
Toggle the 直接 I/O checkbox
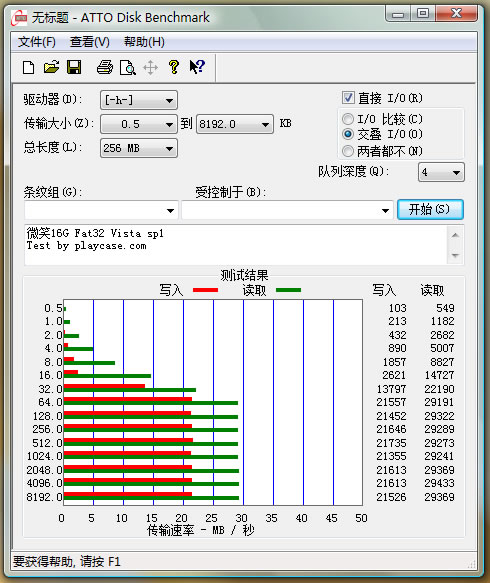click(x=348, y=98)
